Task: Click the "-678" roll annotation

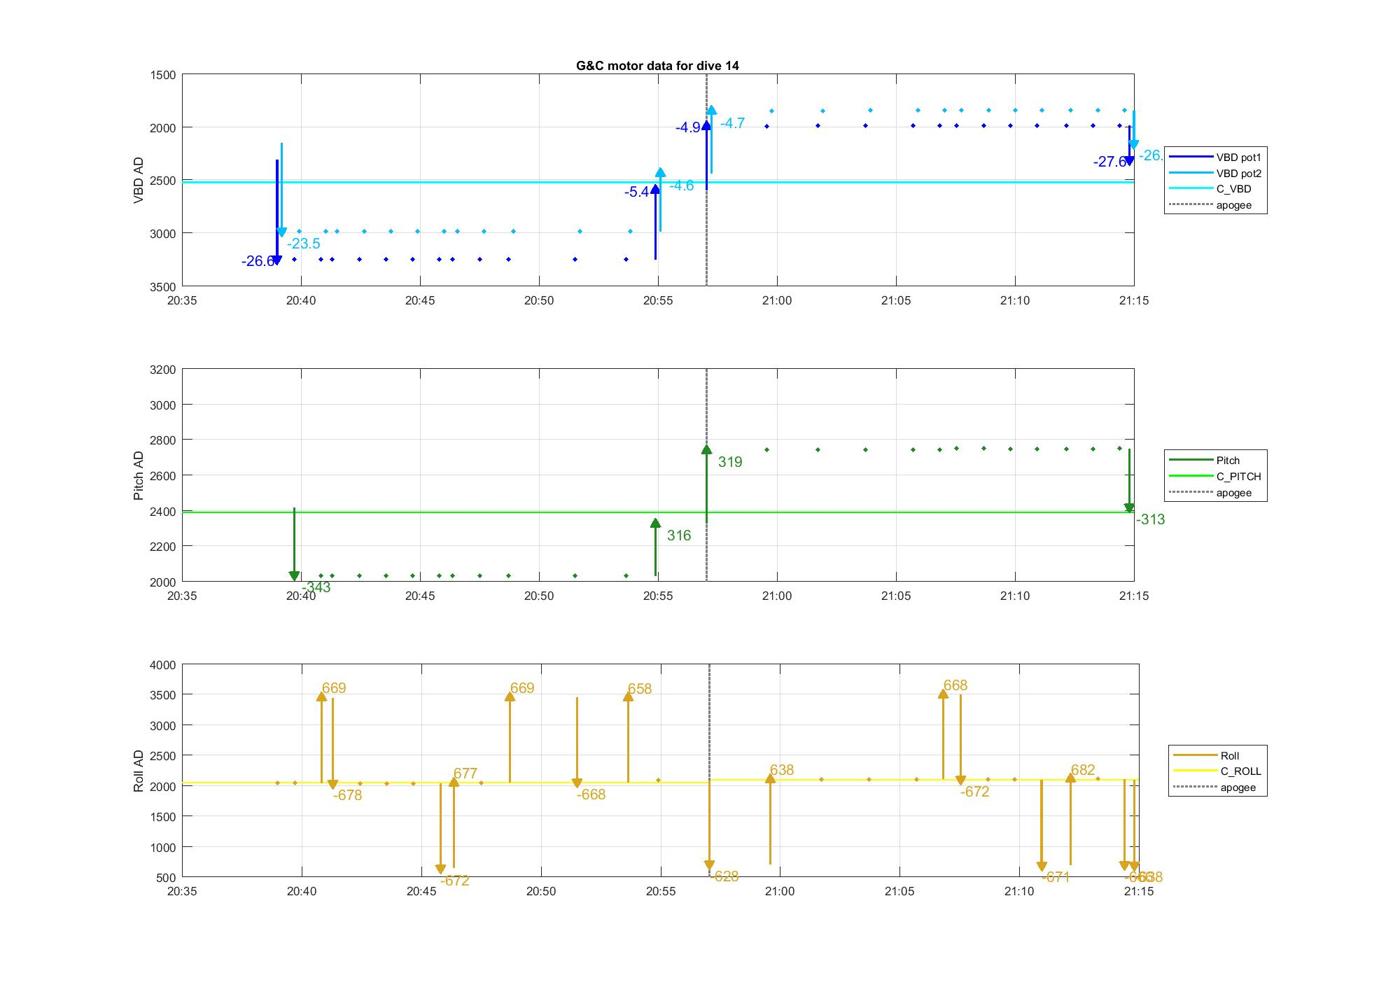Action: [347, 796]
